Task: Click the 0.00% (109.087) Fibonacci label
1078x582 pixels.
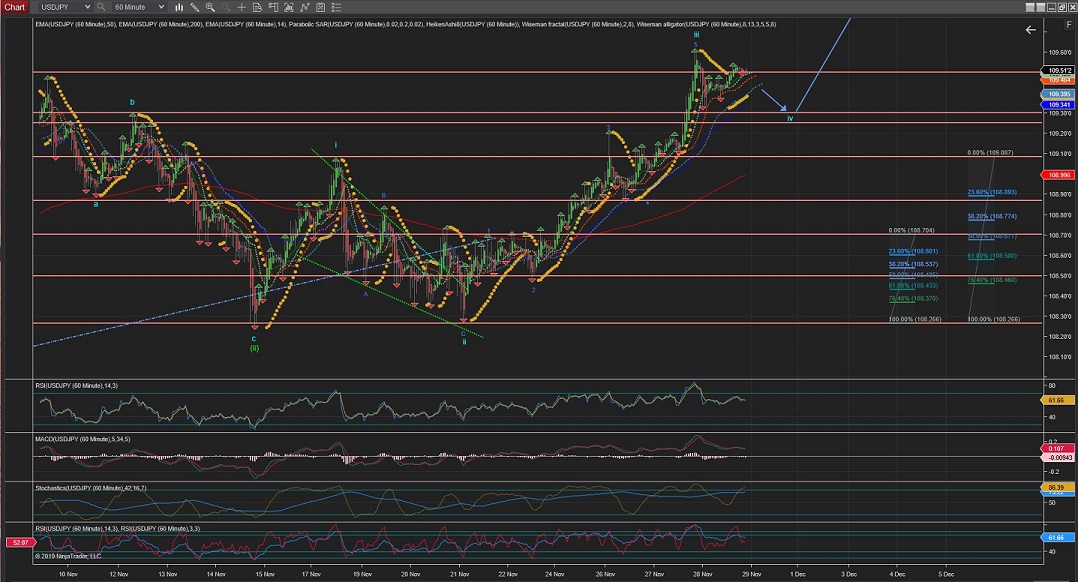Action: [989, 153]
